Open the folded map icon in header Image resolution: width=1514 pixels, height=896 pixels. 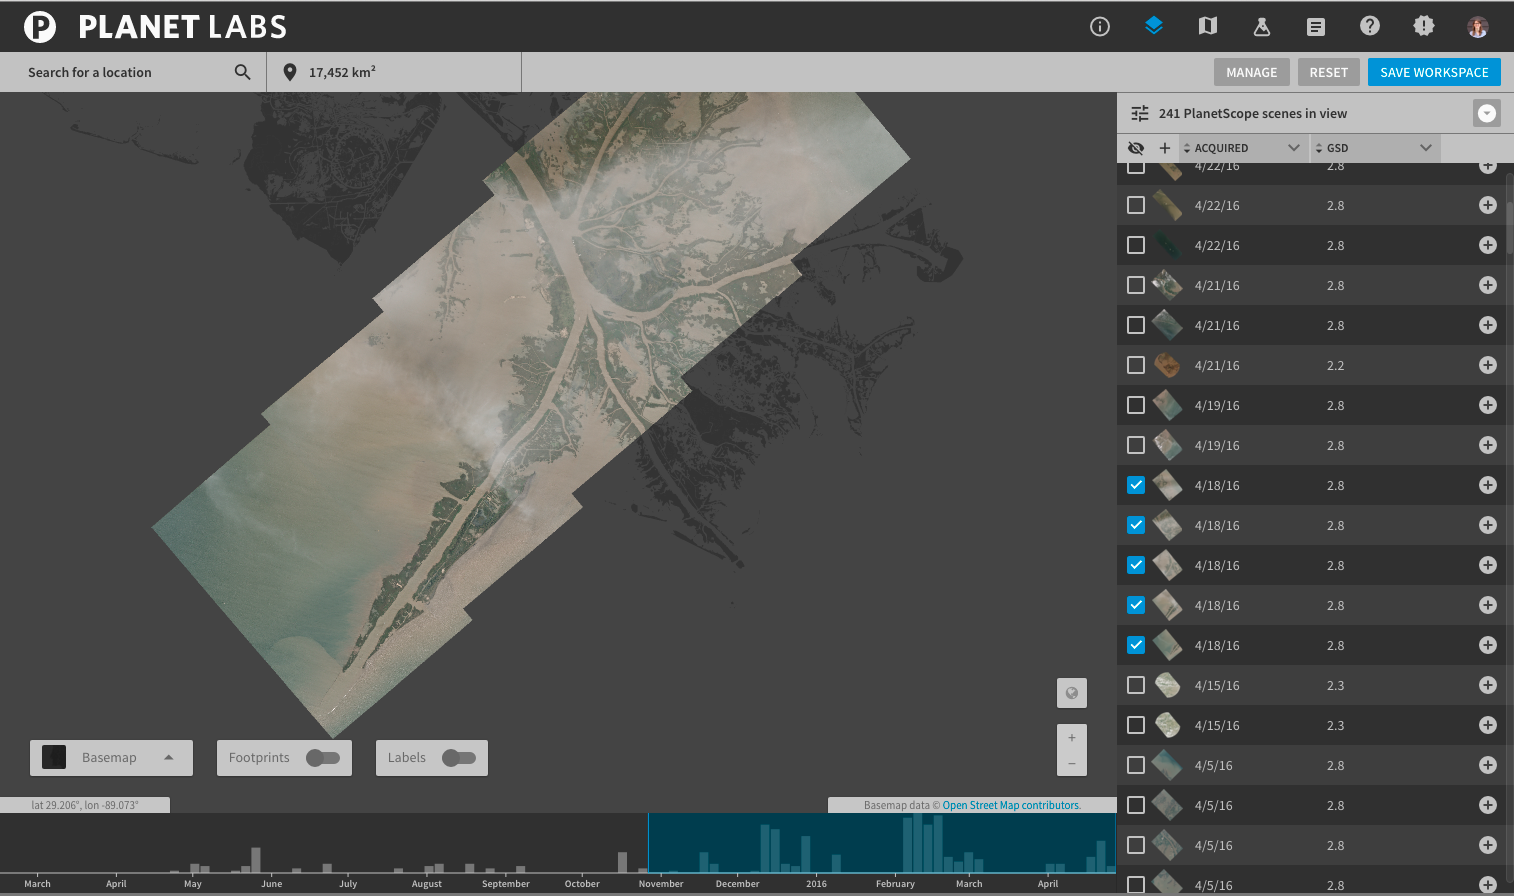point(1208,26)
